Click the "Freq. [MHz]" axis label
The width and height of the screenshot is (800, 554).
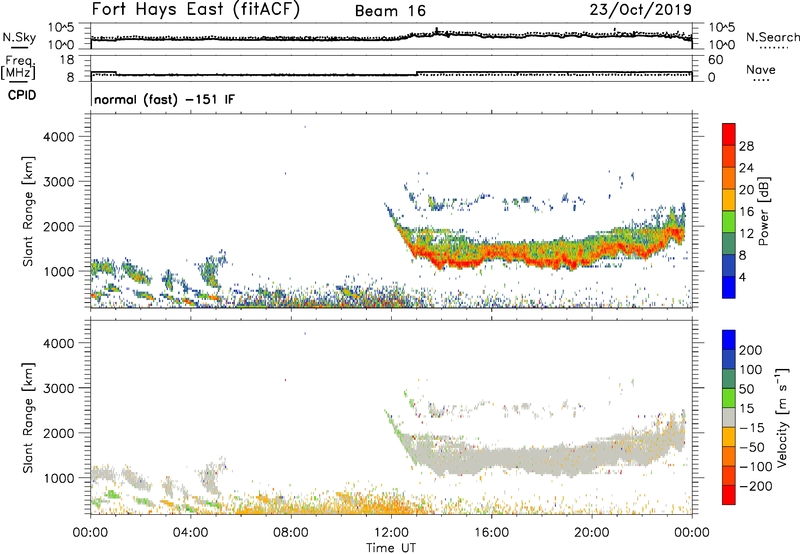pyautogui.click(x=18, y=67)
